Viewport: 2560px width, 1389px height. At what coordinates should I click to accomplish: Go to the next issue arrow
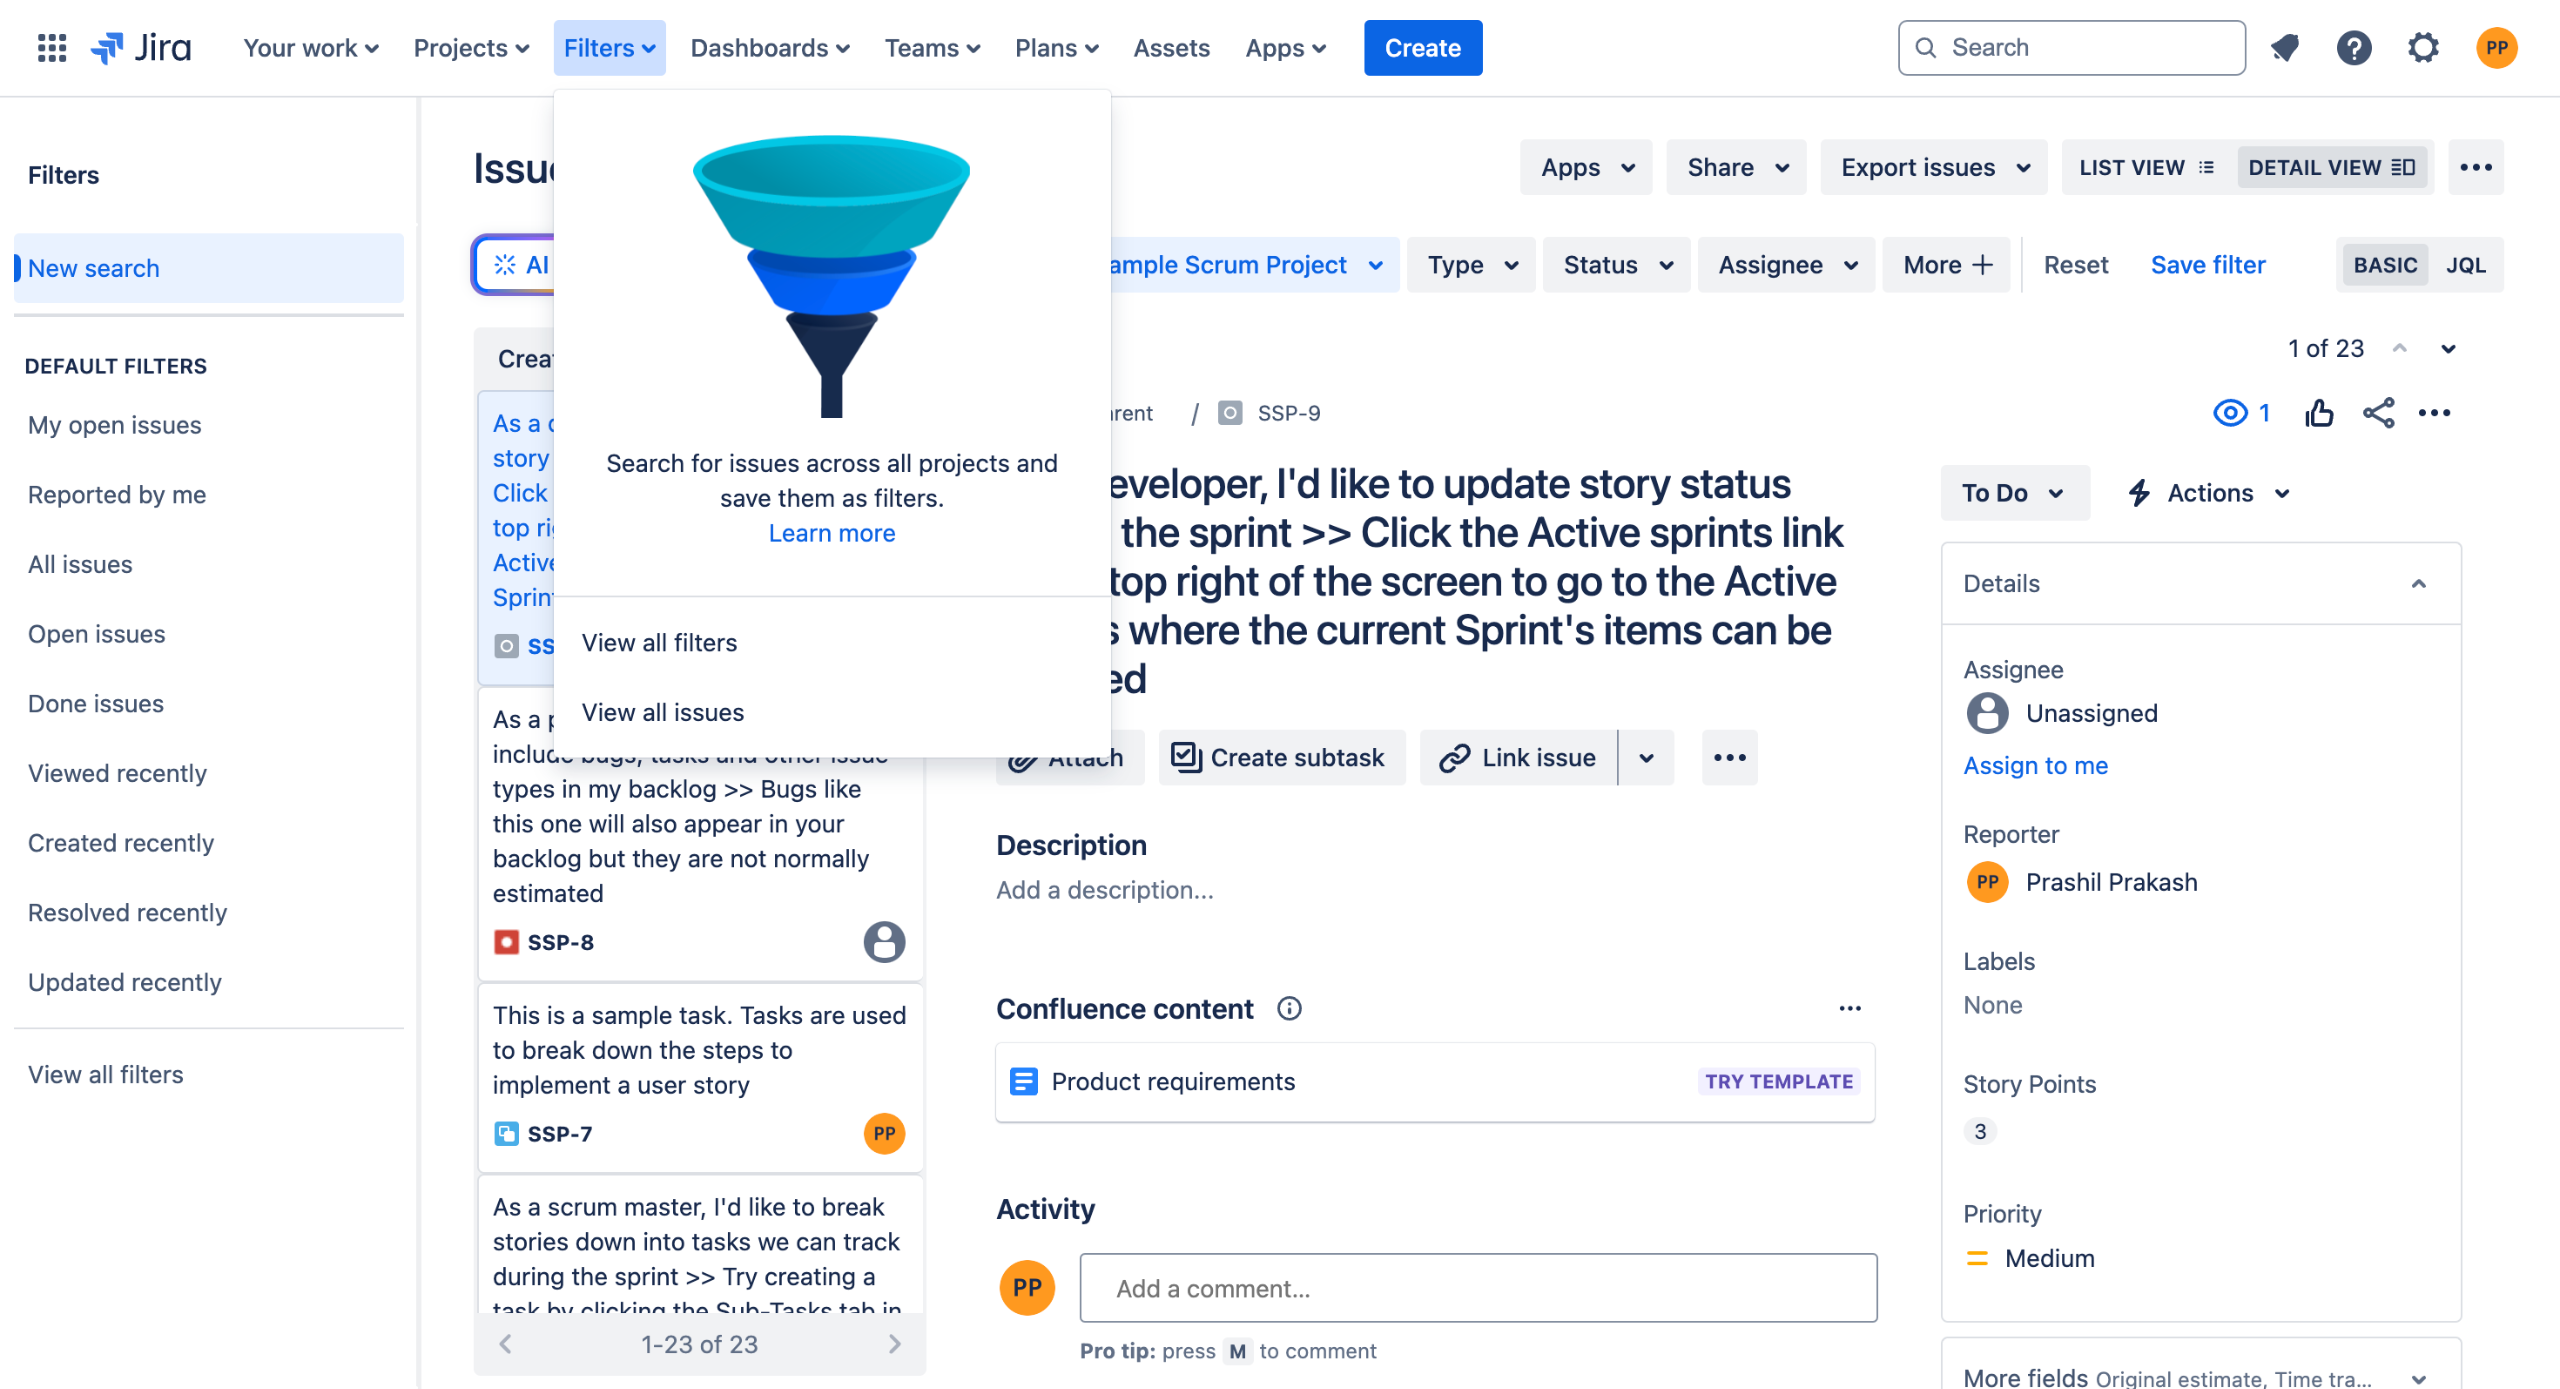[2448, 349]
